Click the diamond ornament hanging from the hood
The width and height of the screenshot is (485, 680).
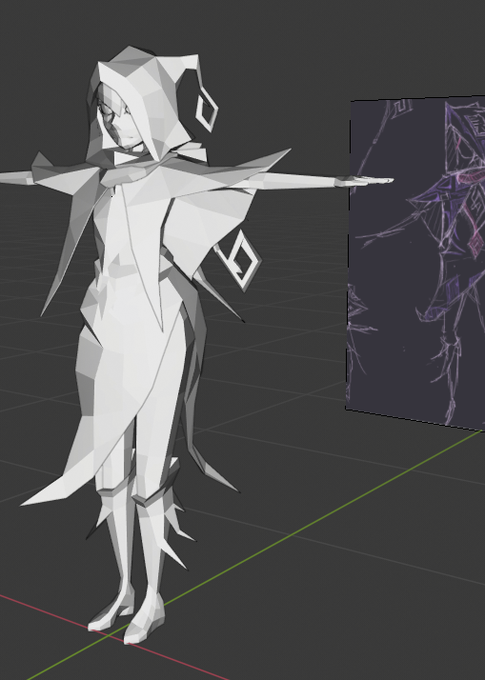[207, 110]
